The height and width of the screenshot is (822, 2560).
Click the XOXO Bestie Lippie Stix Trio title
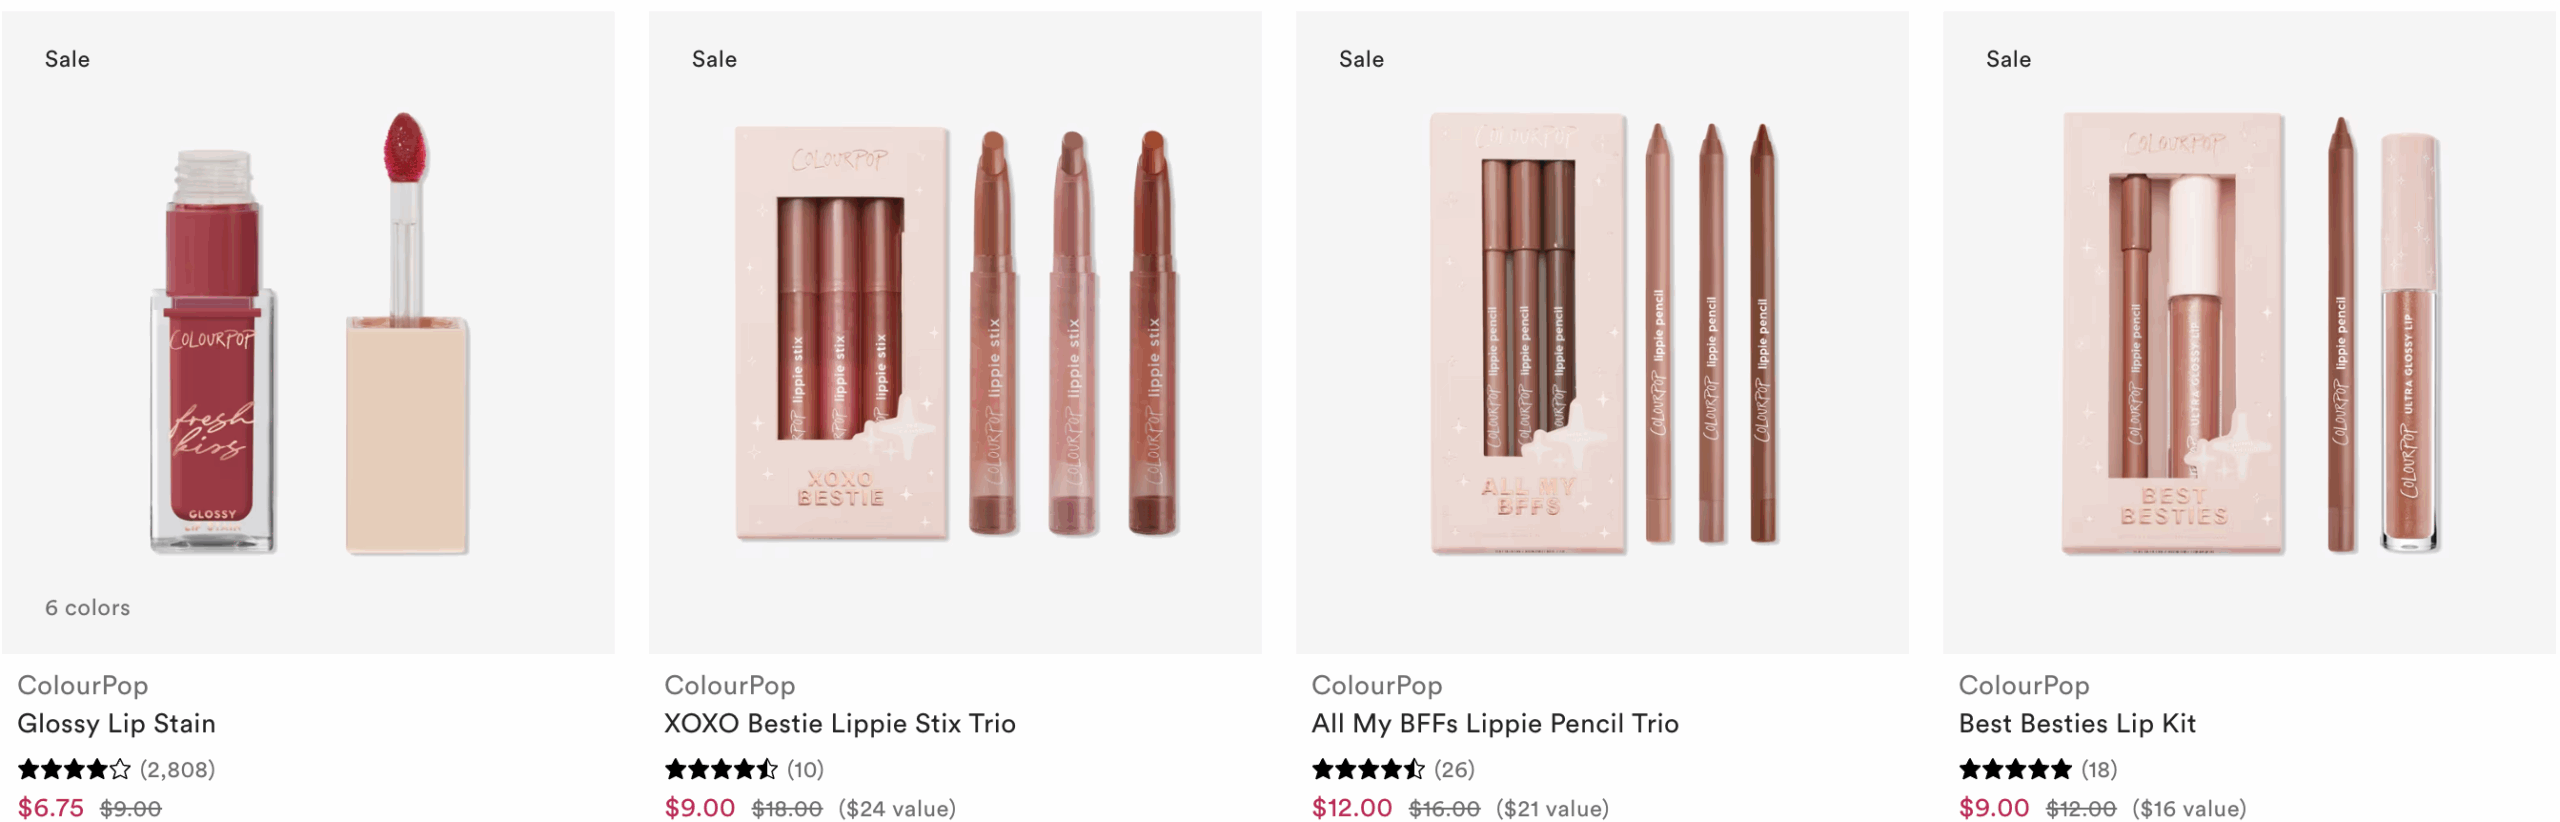tap(840, 723)
